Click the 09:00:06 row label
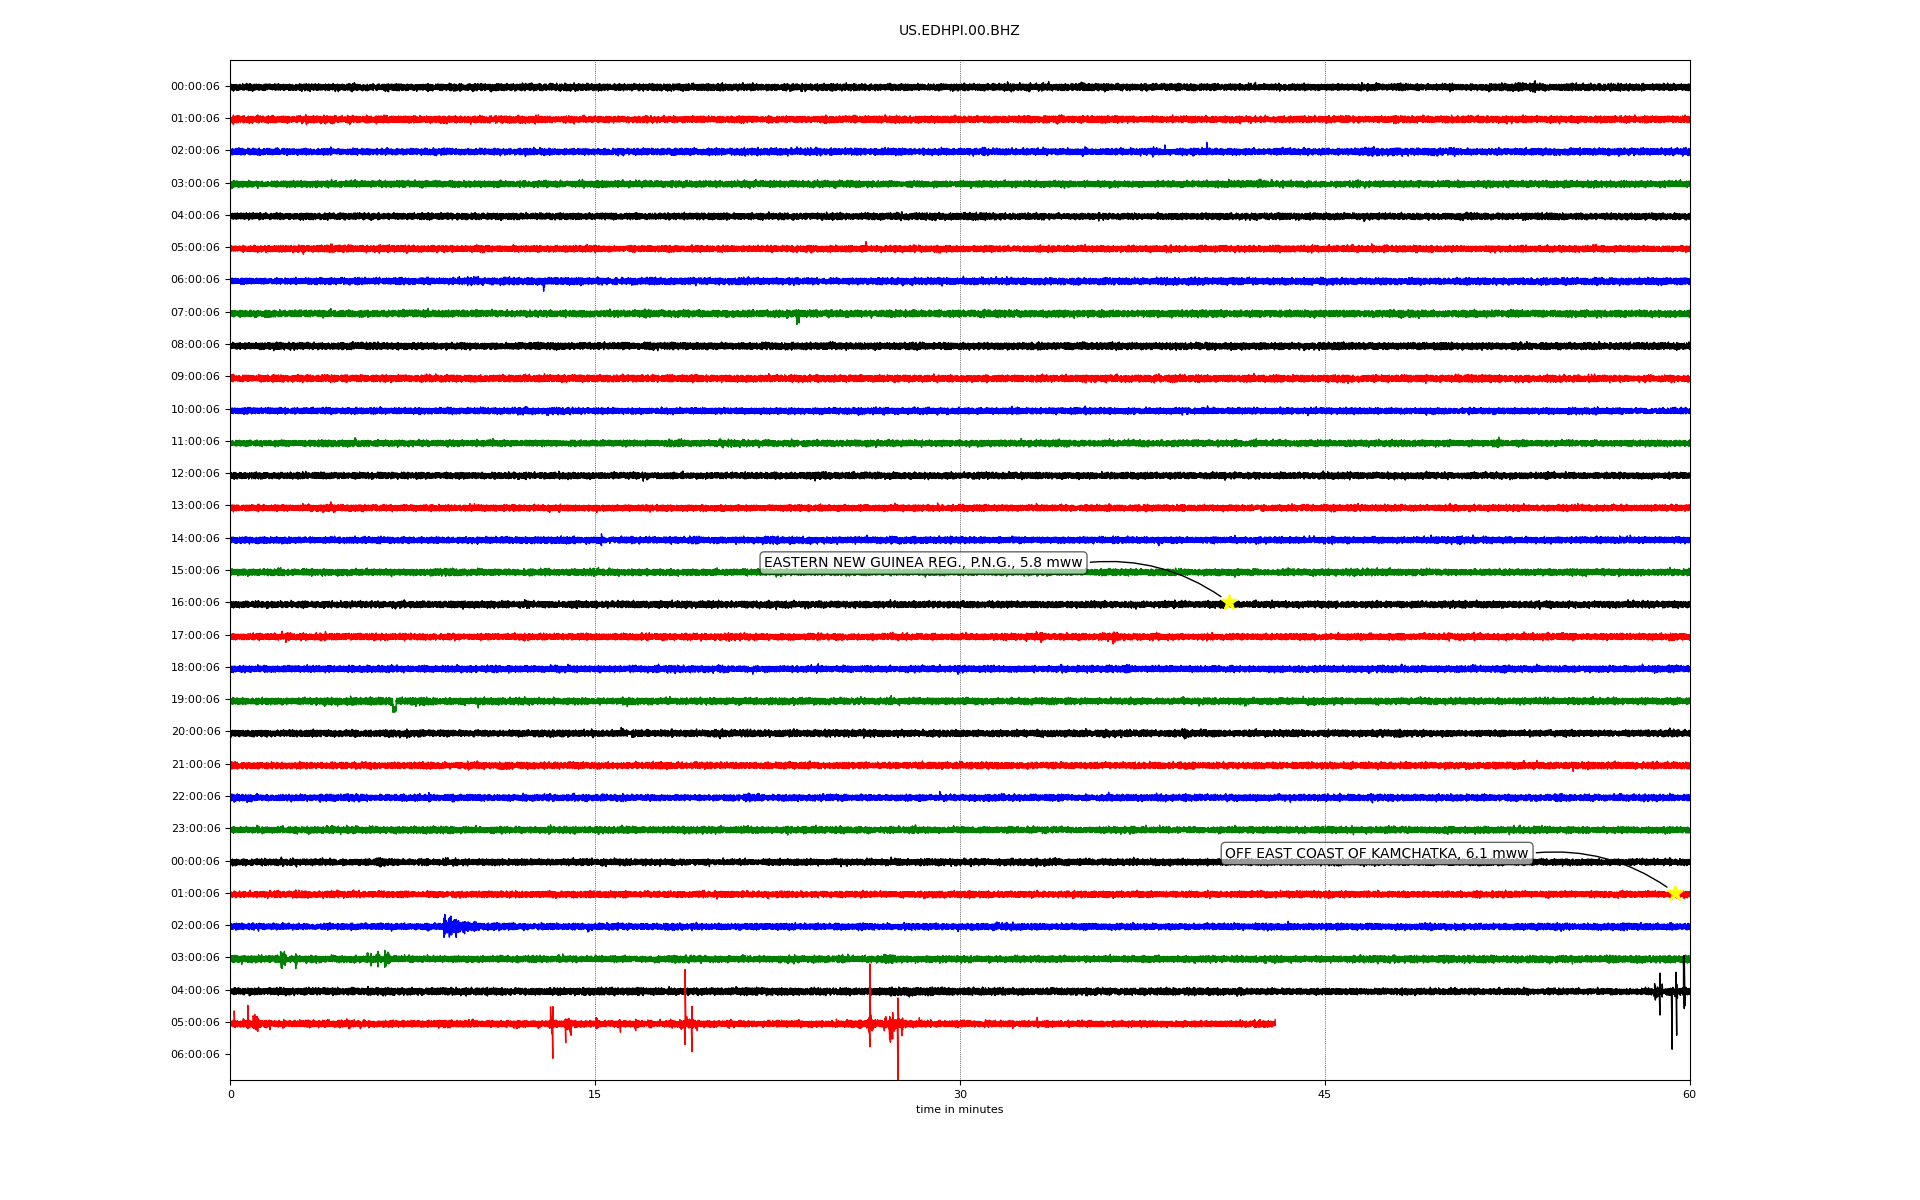This screenshot has width=1920, height=1200. click(195, 377)
